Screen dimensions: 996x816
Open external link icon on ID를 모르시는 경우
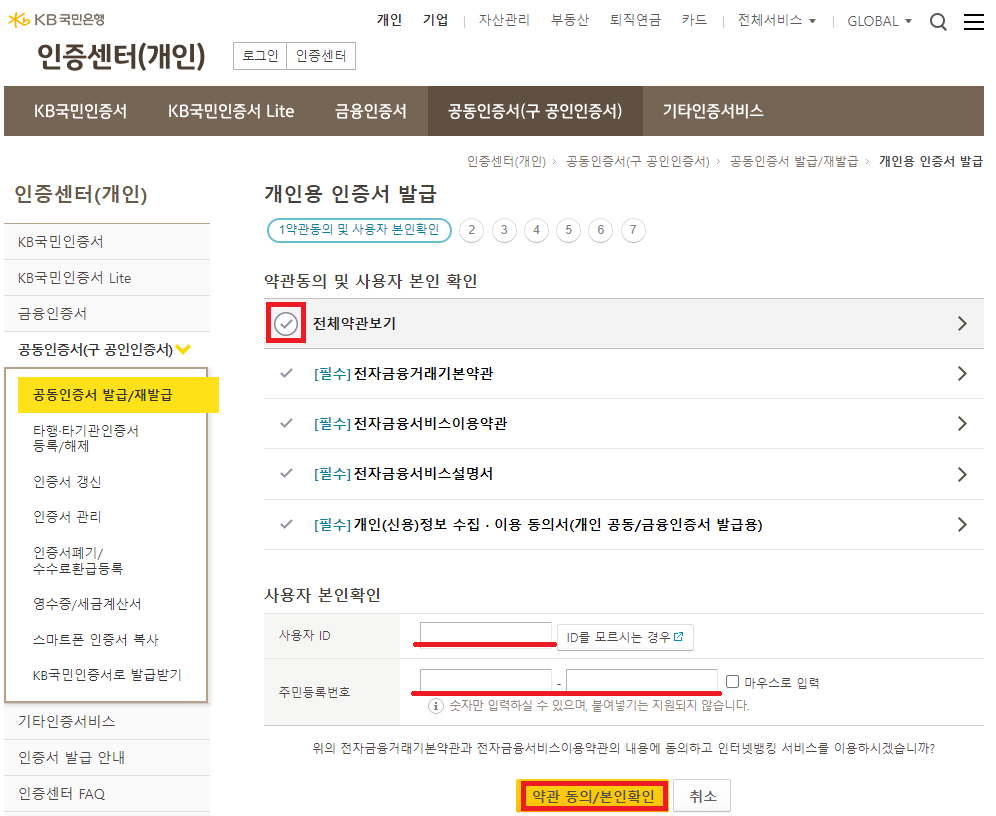coord(678,636)
